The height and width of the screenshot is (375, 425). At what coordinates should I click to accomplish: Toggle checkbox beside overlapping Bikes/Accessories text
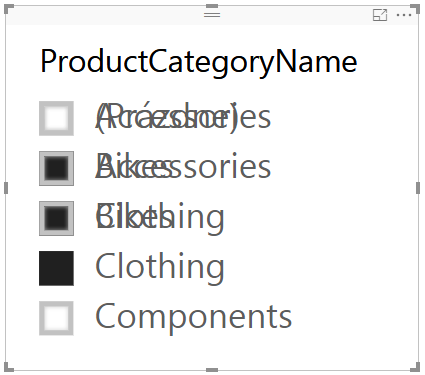(x=56, y=168)
